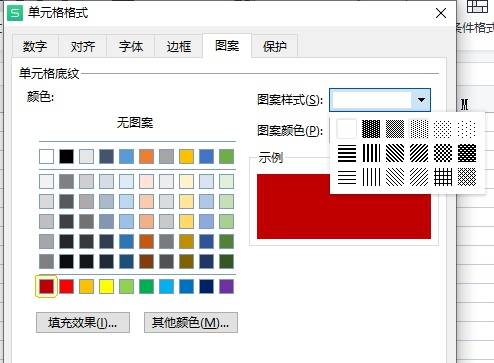Choose the 6.25% gray lightest dot pattern
Screen dimensions: 494x363
point(467,129)
